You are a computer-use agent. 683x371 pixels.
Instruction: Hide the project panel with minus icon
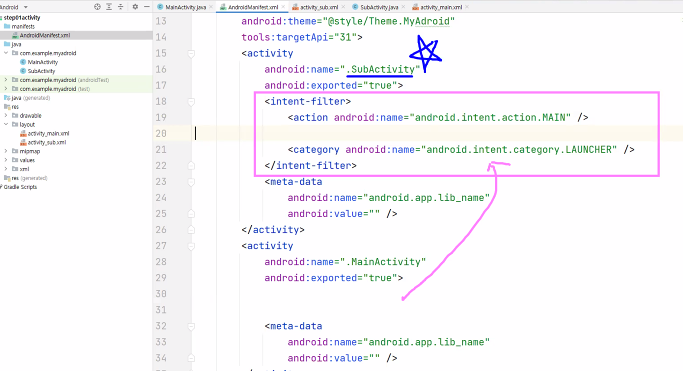tap(146, 7)
